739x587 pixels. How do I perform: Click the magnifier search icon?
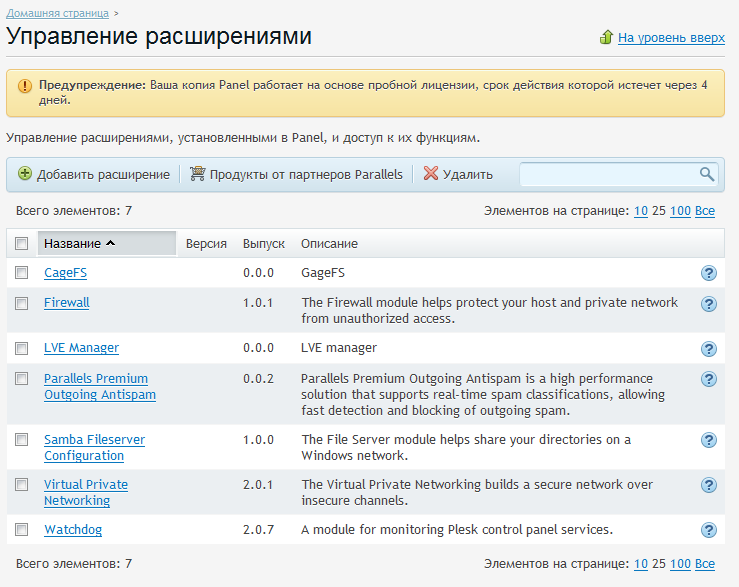[x=706, y=174]
